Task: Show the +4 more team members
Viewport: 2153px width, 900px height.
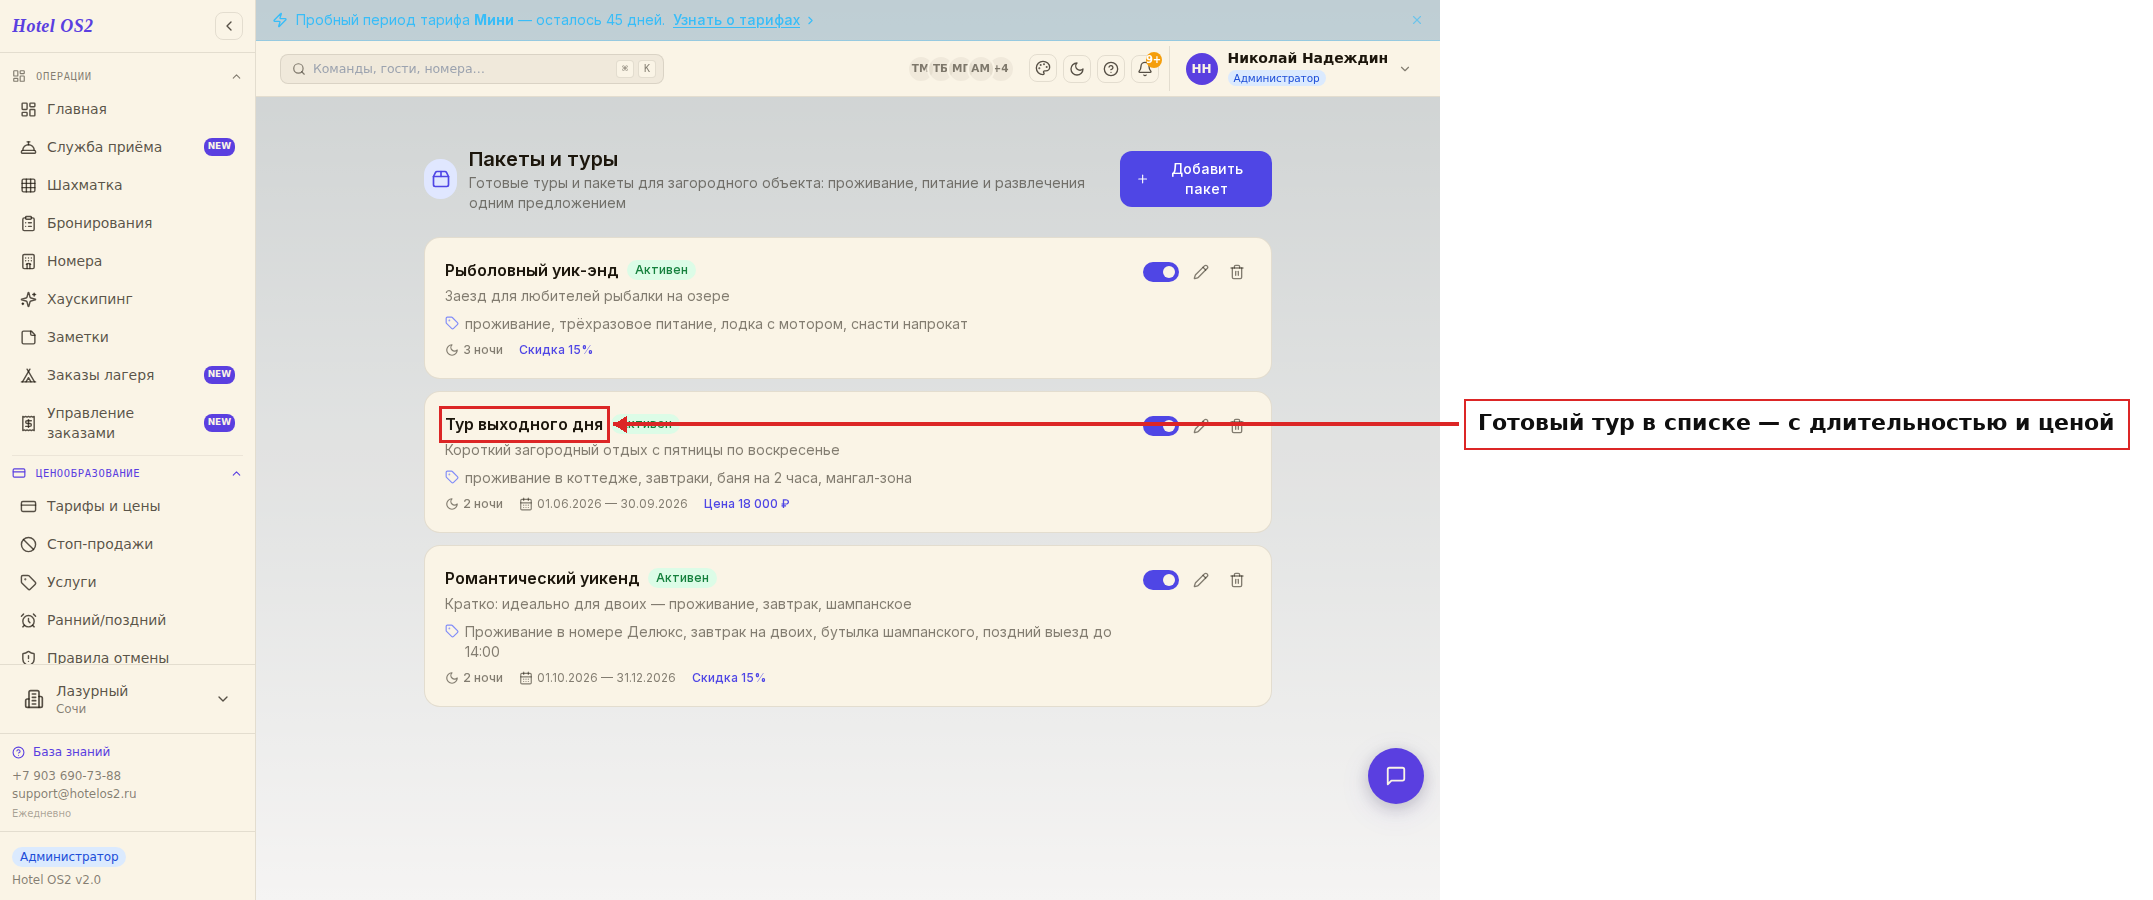Action: 1001,69
